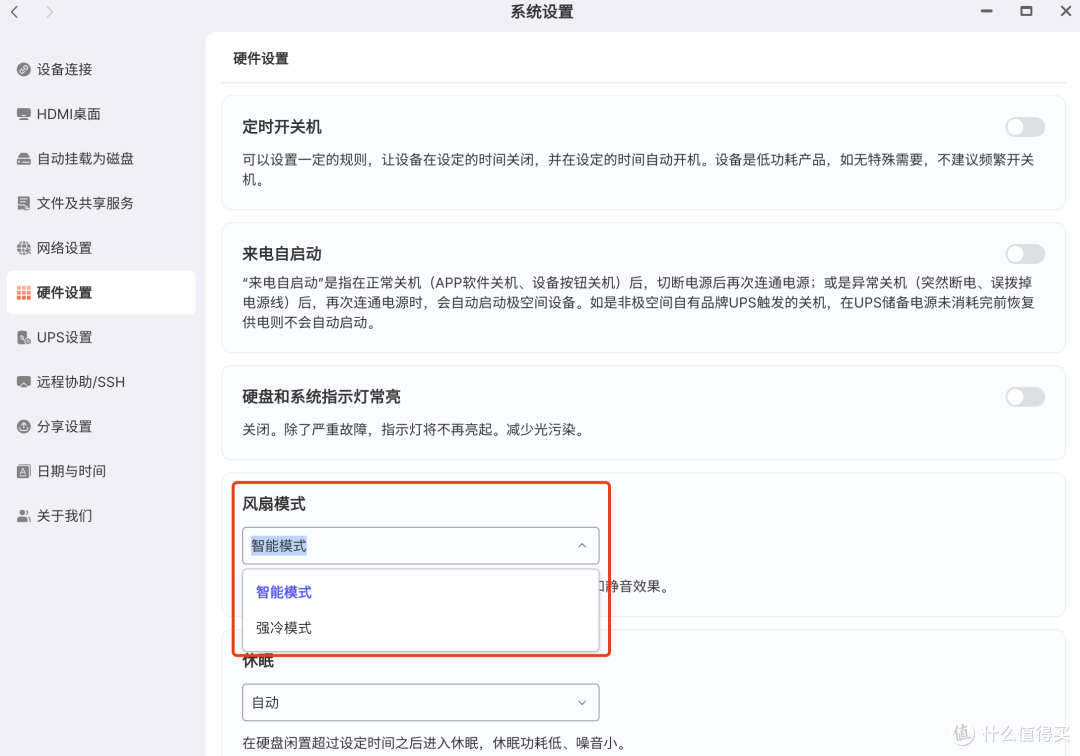Select 智能模式 option in the dropdown list
This screenshot has height=756, width=1080.
pyautogui.click(x=283, y=591)
